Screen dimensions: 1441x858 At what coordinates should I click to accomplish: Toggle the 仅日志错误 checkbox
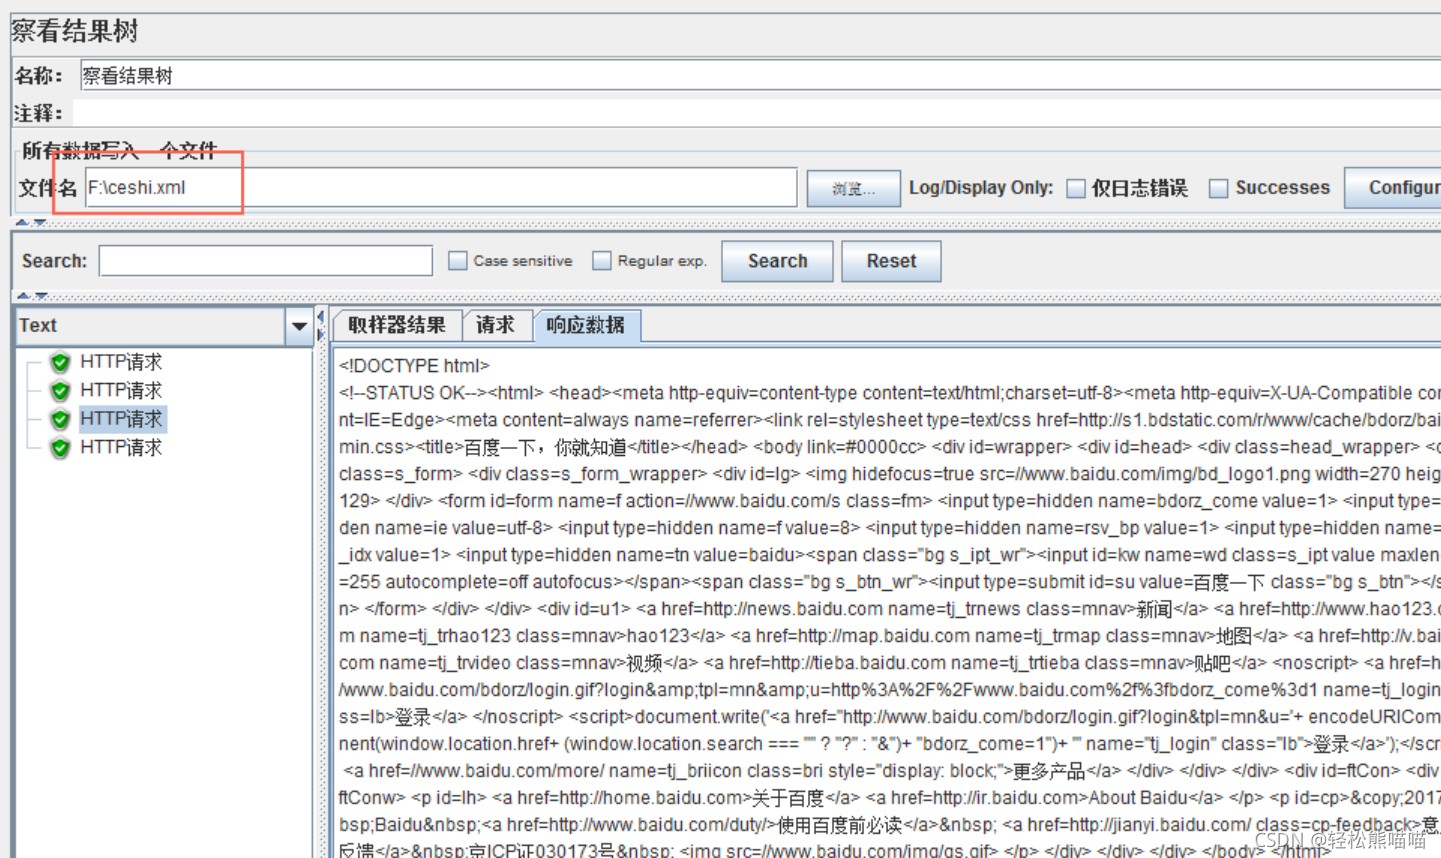click(1076, 188)
